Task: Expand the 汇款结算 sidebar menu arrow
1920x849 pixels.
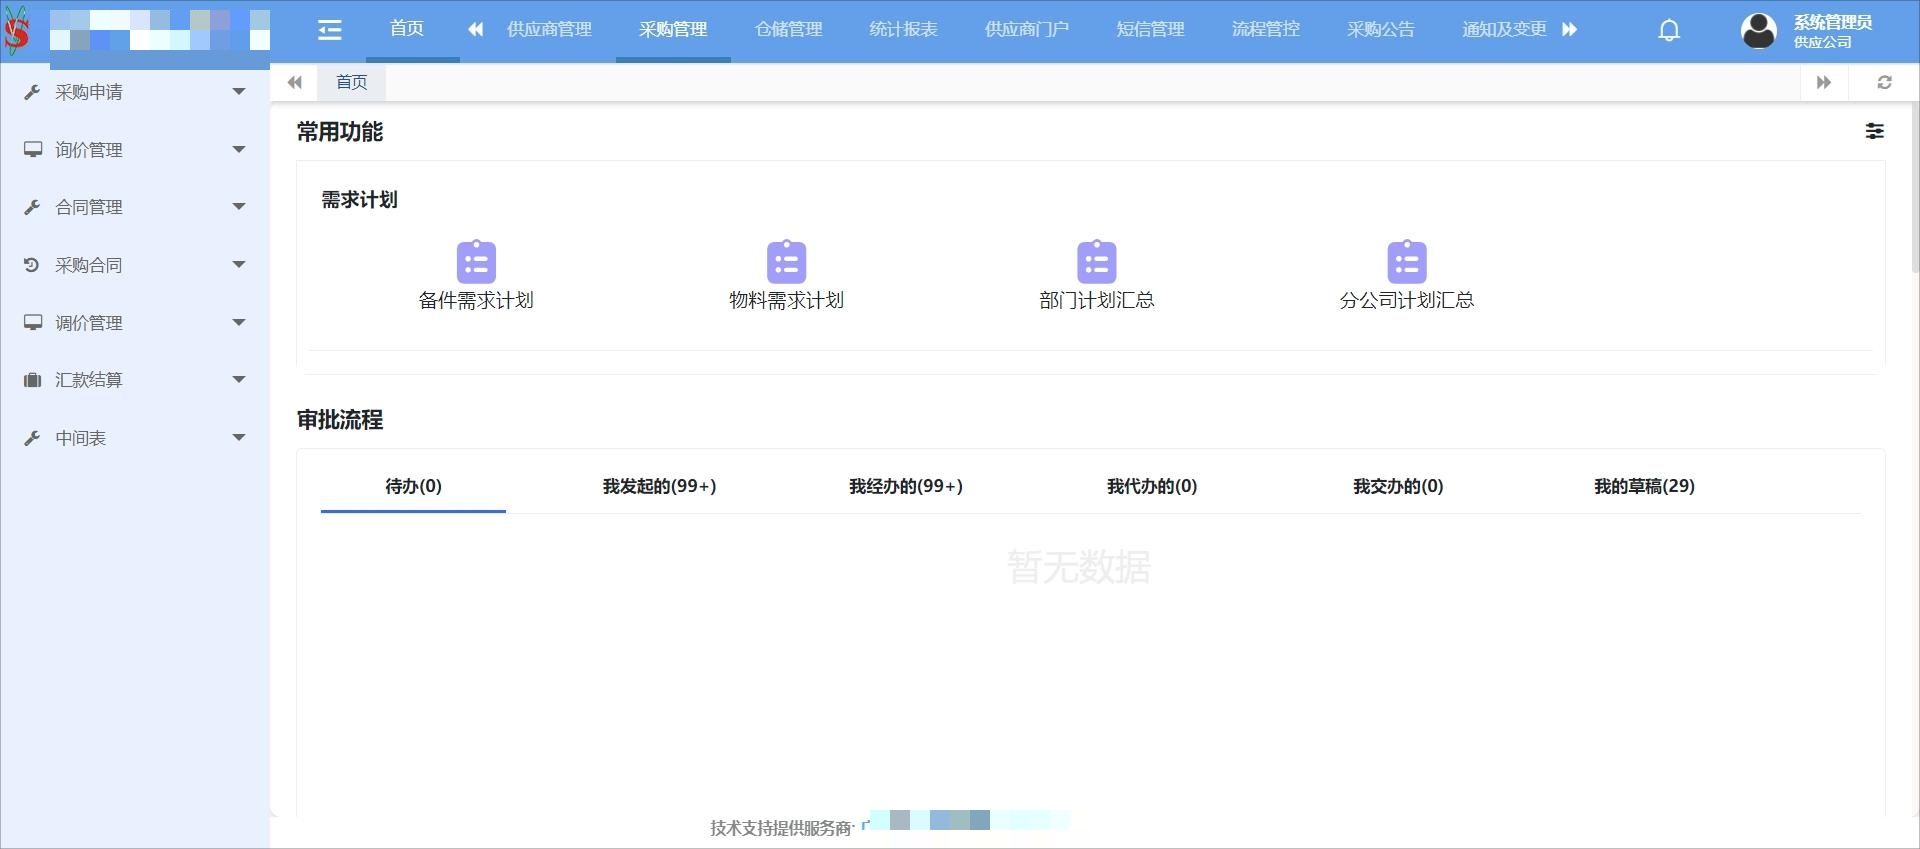Action: coord(239,380)
